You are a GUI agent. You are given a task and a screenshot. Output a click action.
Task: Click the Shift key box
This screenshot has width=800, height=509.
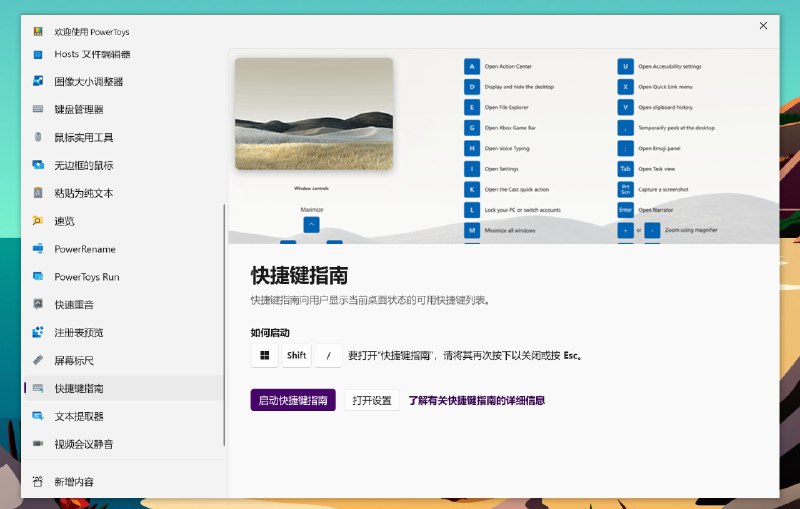tap(296, 355)
